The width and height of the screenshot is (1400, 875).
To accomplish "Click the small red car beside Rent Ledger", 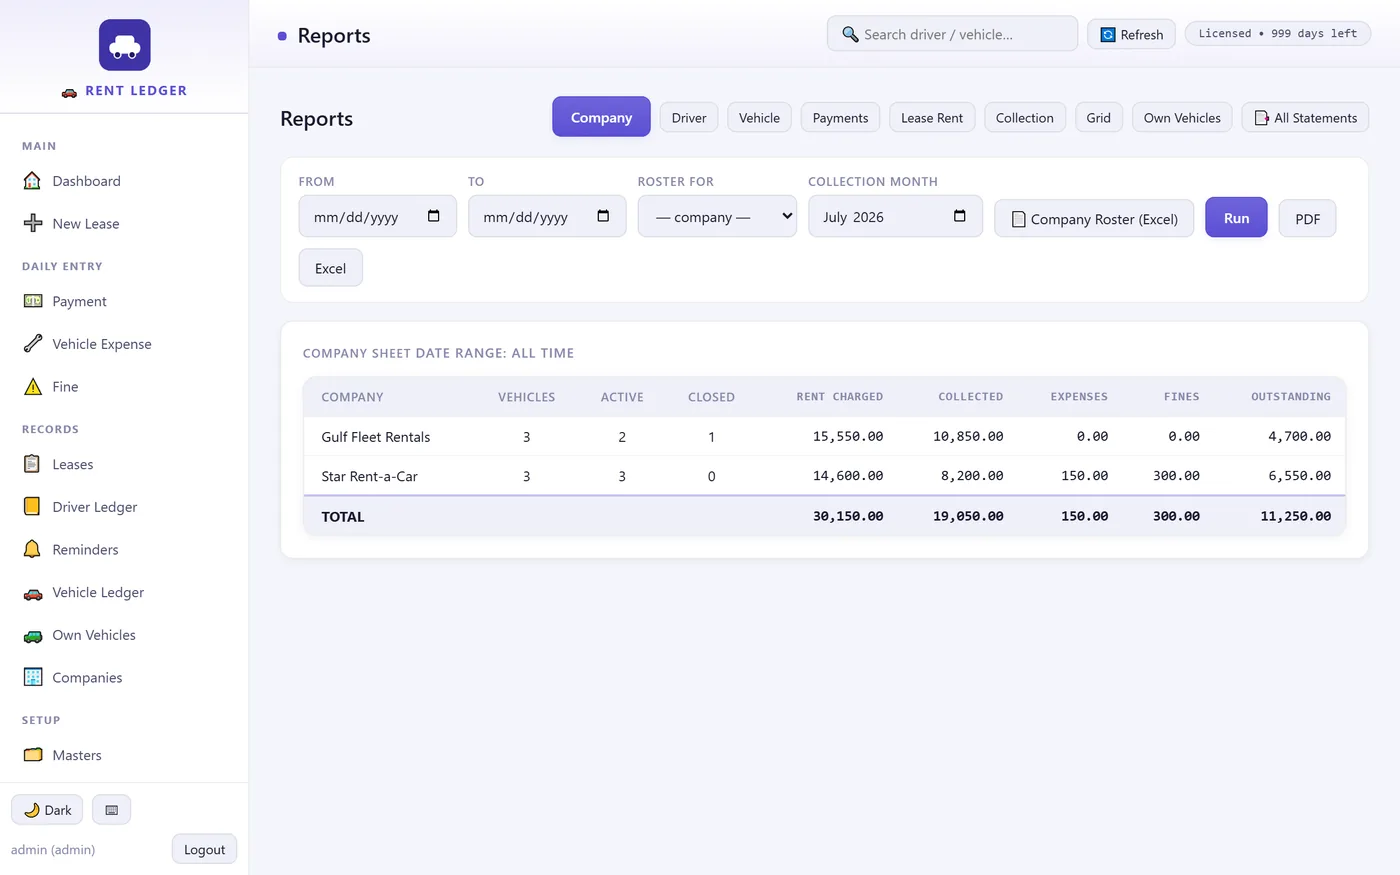I will pos(69,91).
